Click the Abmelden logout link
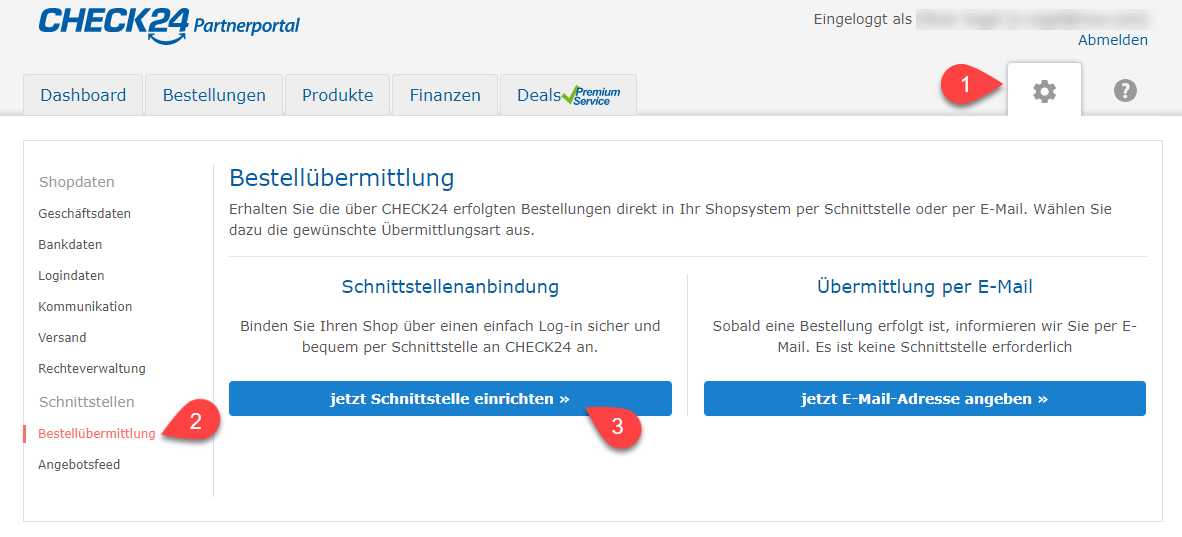 [1112, 40]
